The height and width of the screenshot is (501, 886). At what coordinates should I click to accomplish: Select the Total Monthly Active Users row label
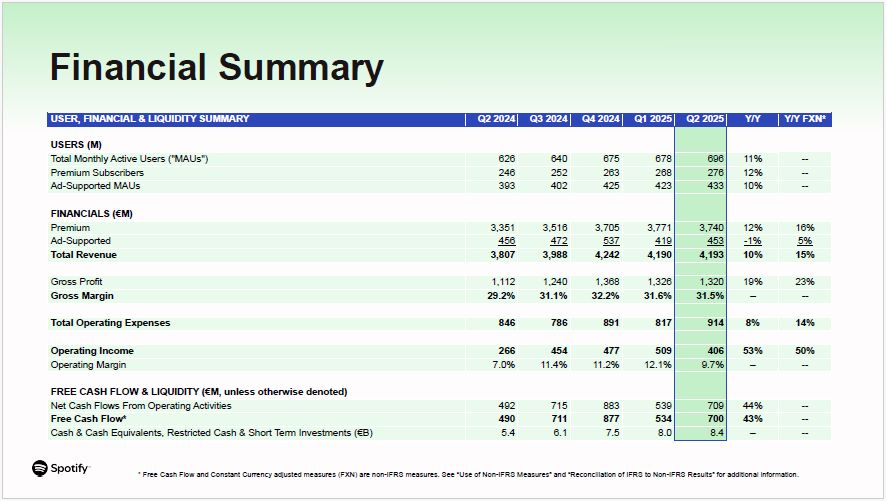pos(130,159)
